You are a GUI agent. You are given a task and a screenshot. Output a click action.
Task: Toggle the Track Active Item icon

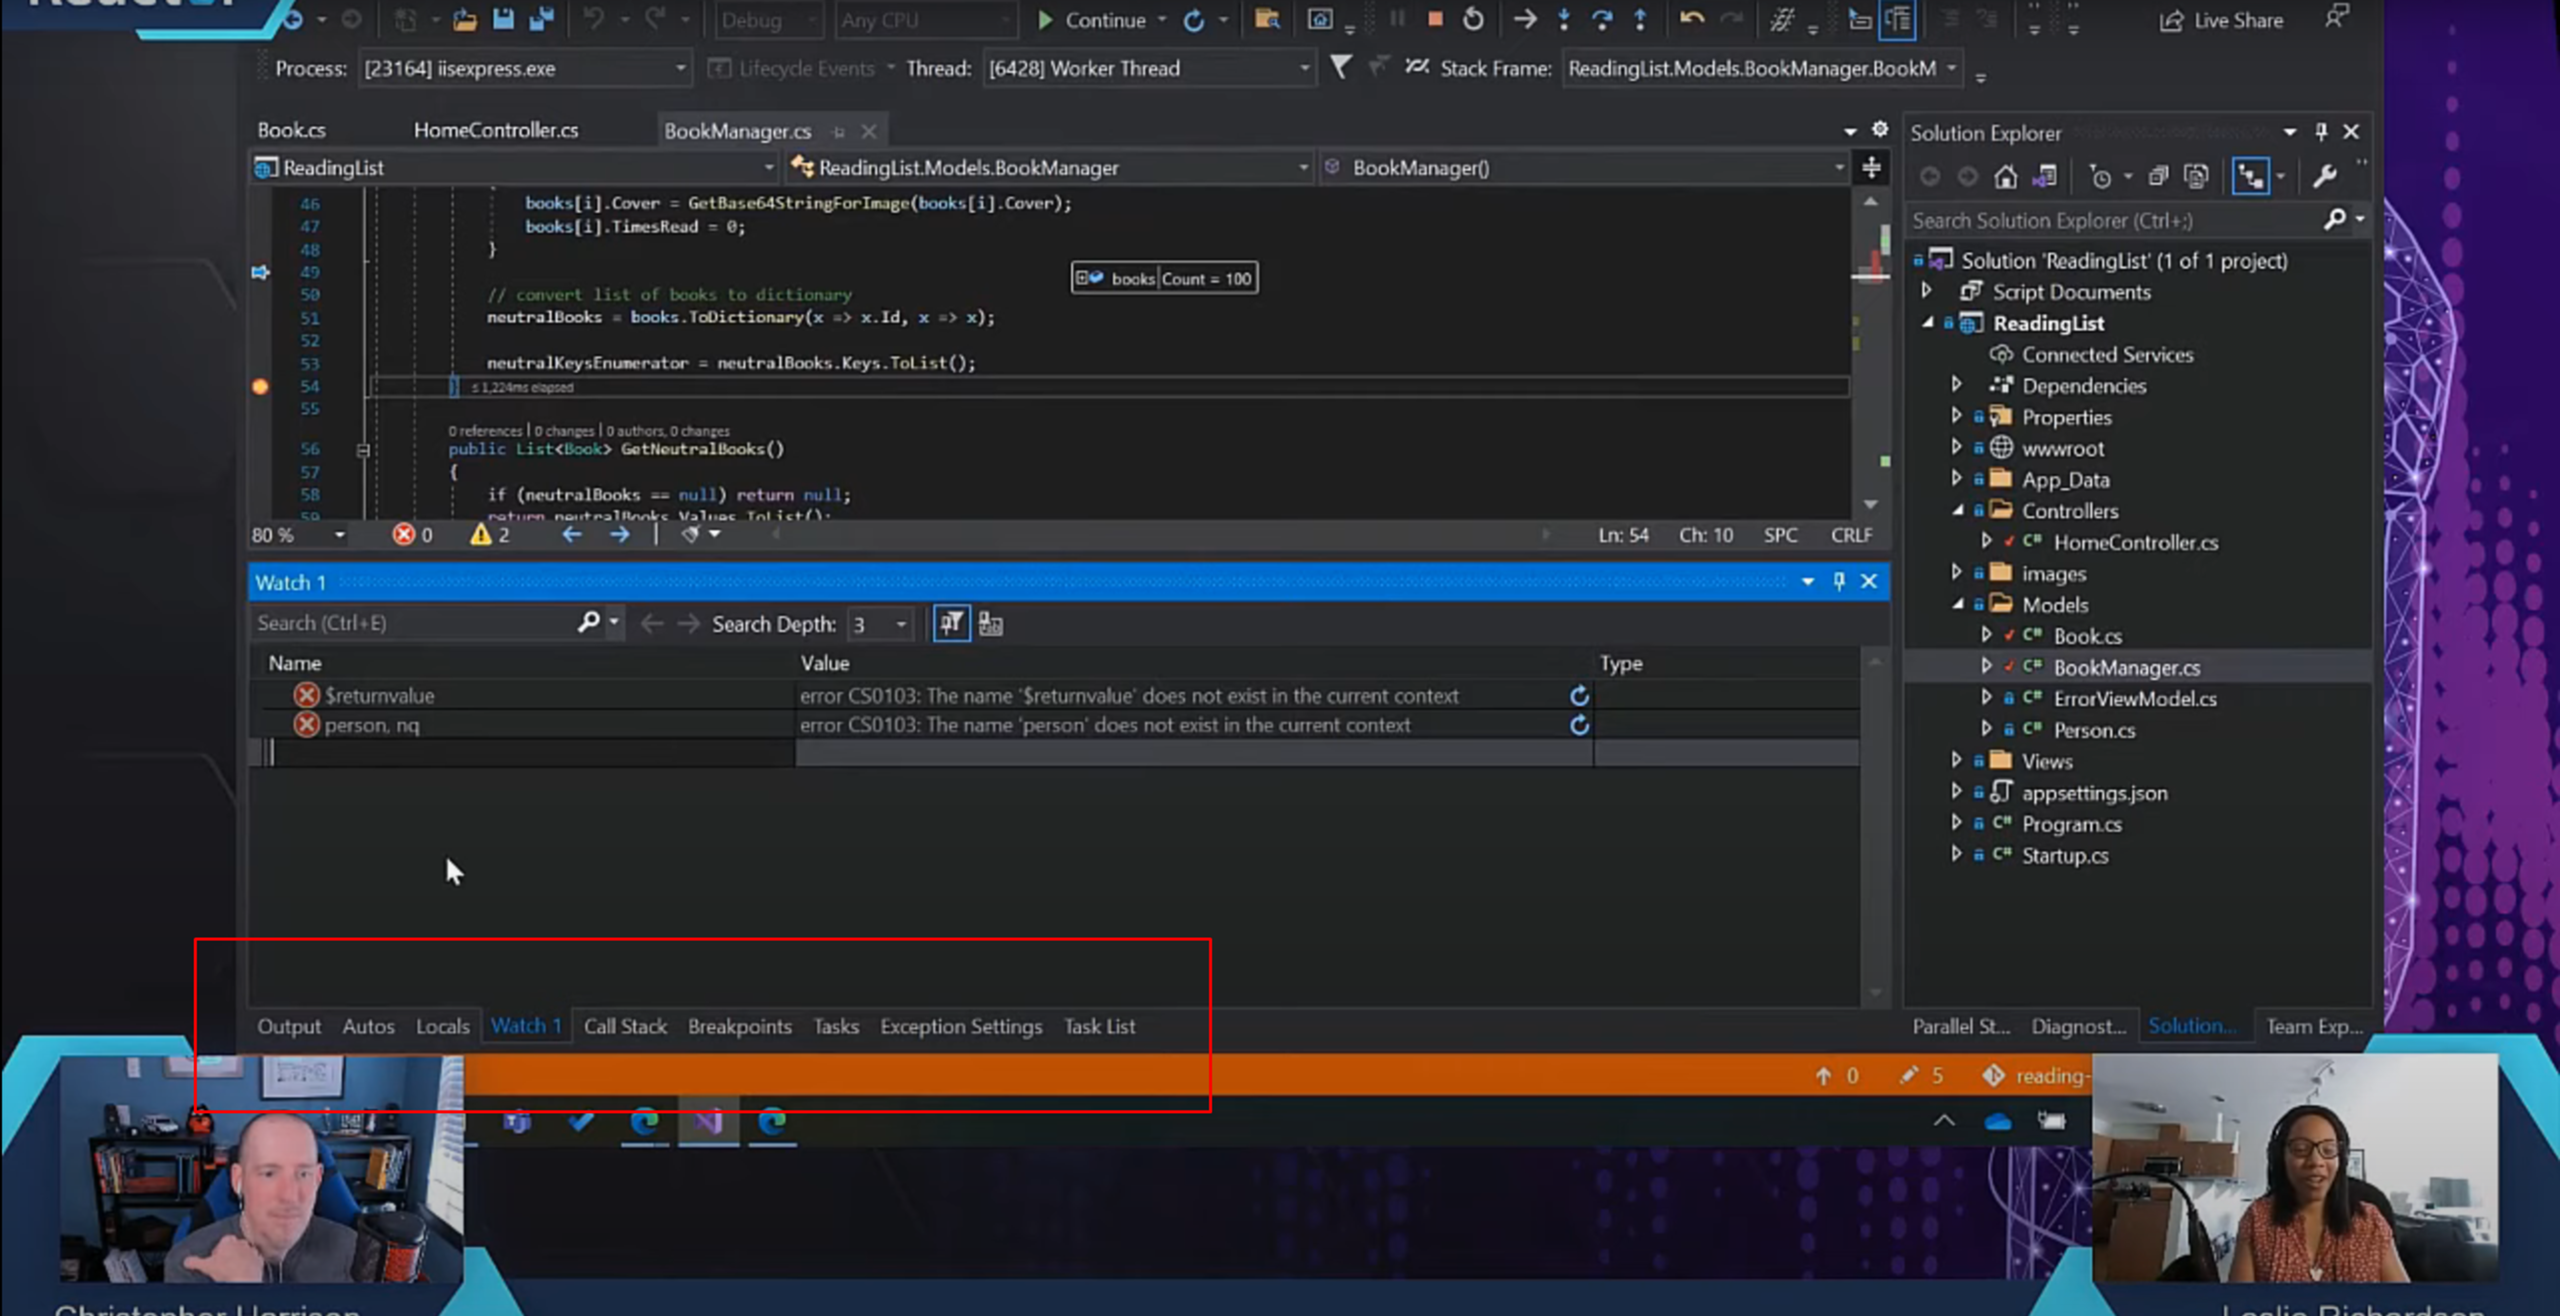(x=2250, y=177)
